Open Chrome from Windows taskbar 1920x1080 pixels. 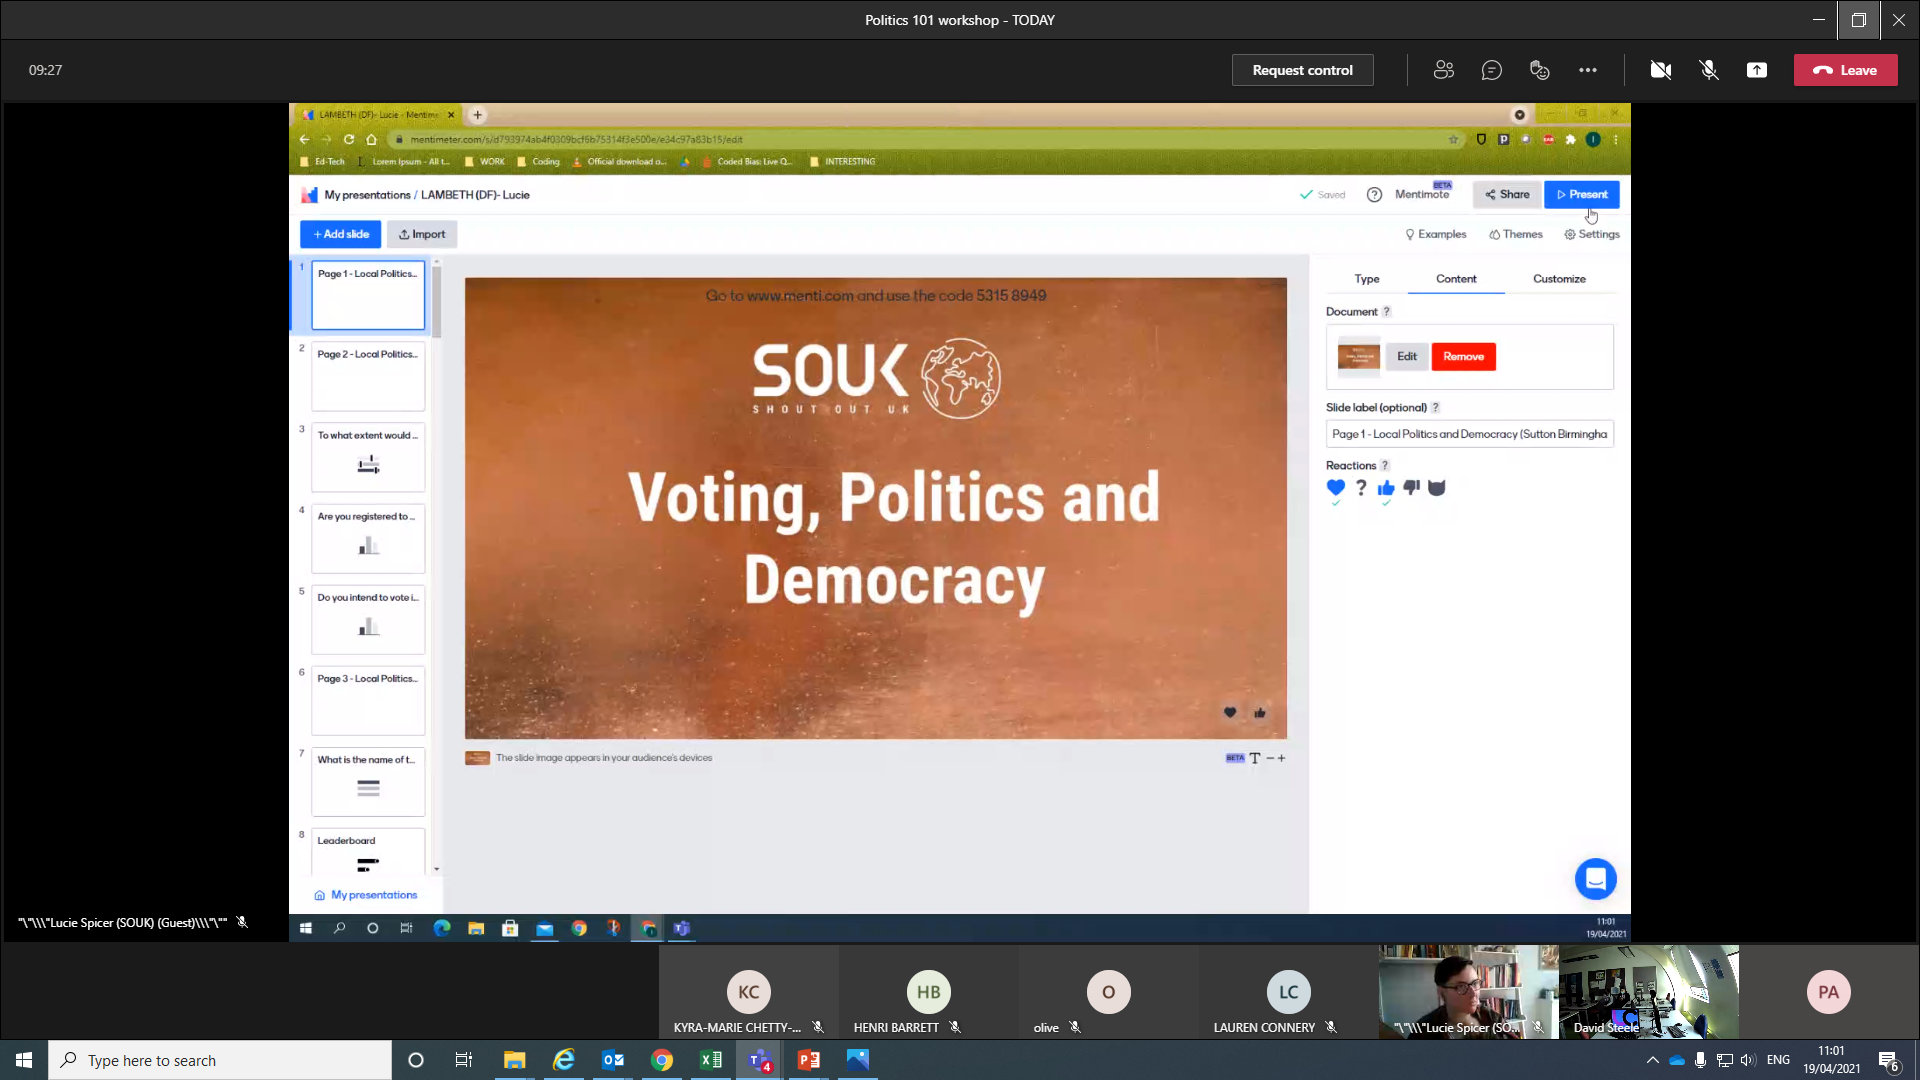(661, 1060)
